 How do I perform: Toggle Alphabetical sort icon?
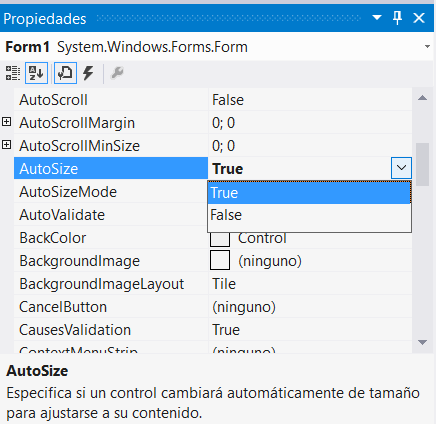(36, 73)
